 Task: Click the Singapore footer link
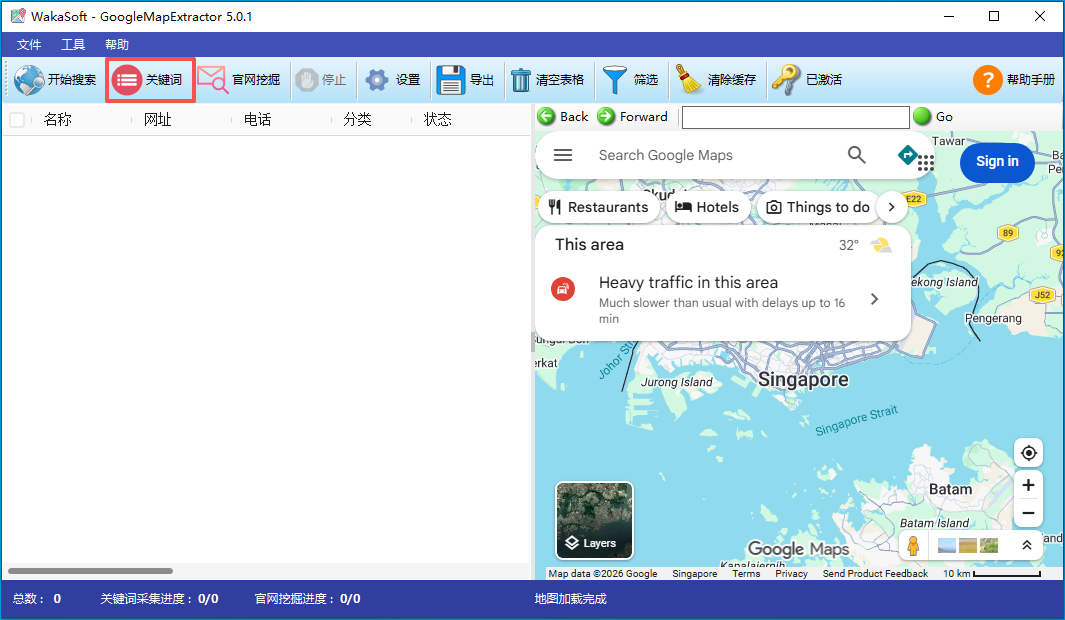click(x=694, y=574)
